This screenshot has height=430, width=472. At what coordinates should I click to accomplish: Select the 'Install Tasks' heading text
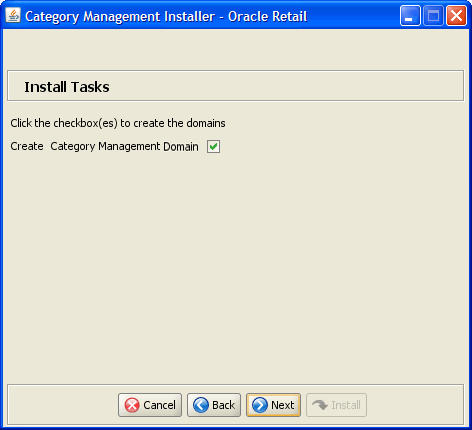click(67, 87)
